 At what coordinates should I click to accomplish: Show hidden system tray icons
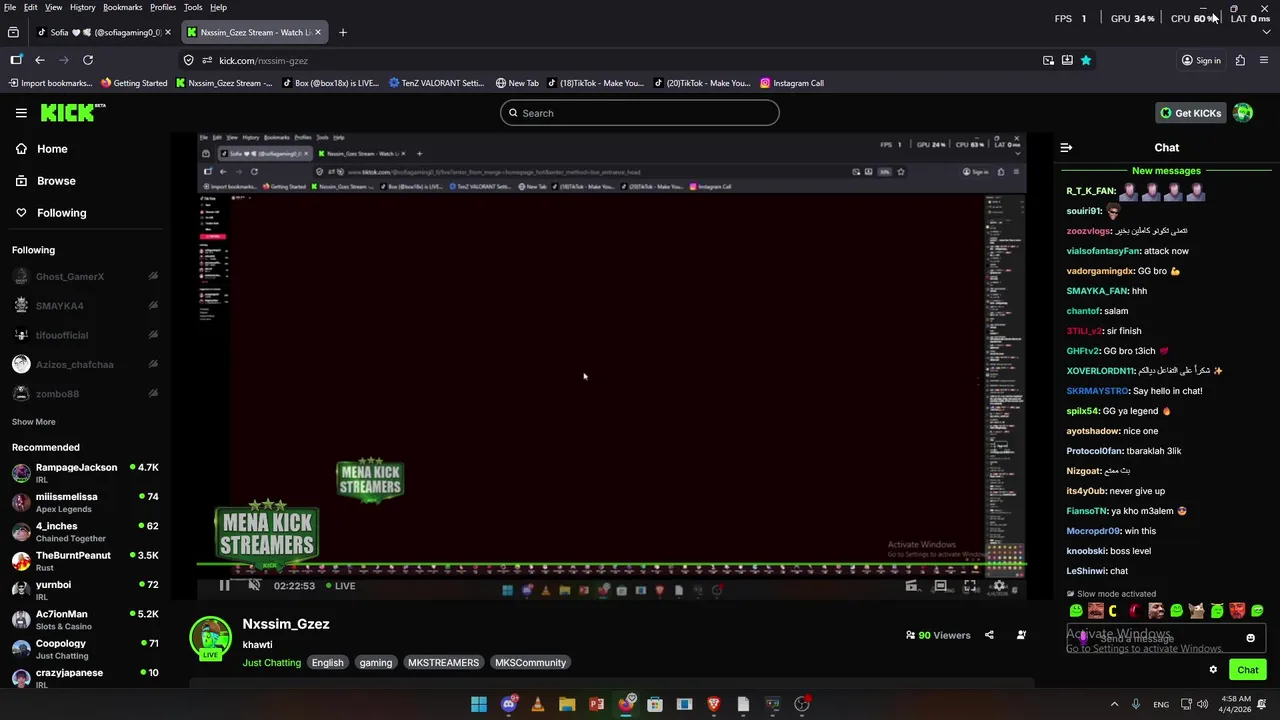1114,704
